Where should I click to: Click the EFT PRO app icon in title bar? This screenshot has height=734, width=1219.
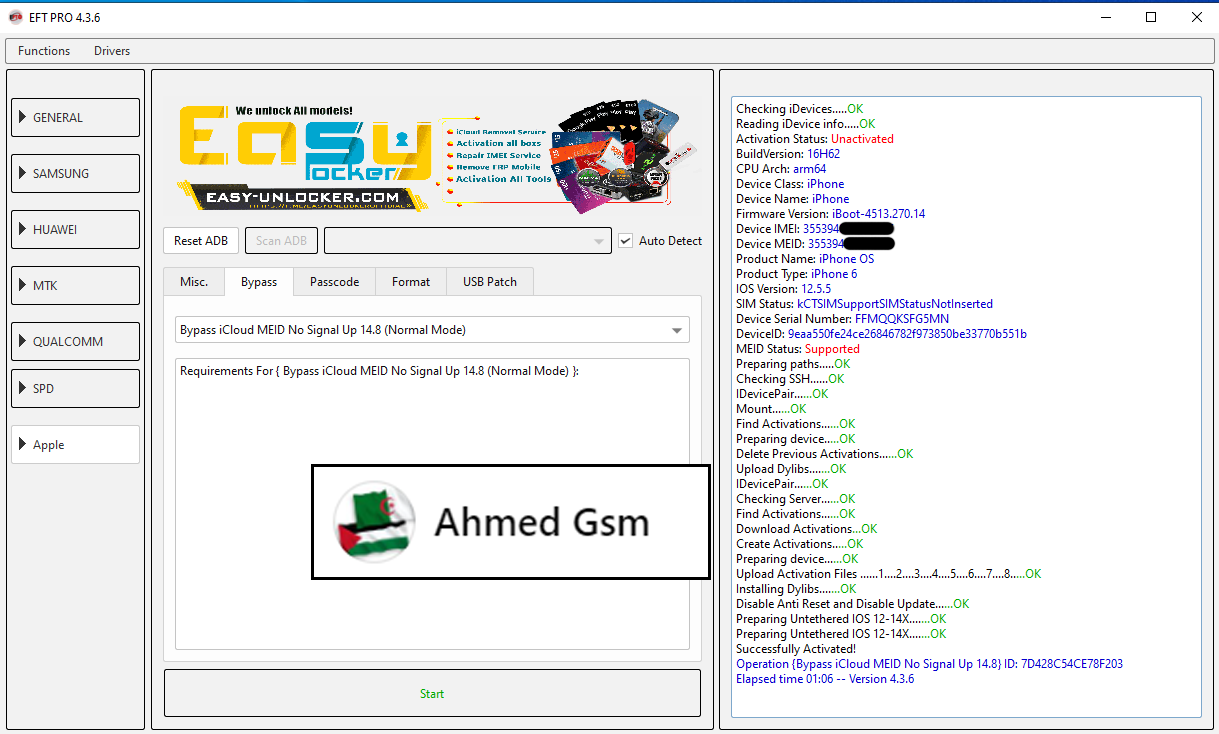pyautogui.click(x=16, y=17)
